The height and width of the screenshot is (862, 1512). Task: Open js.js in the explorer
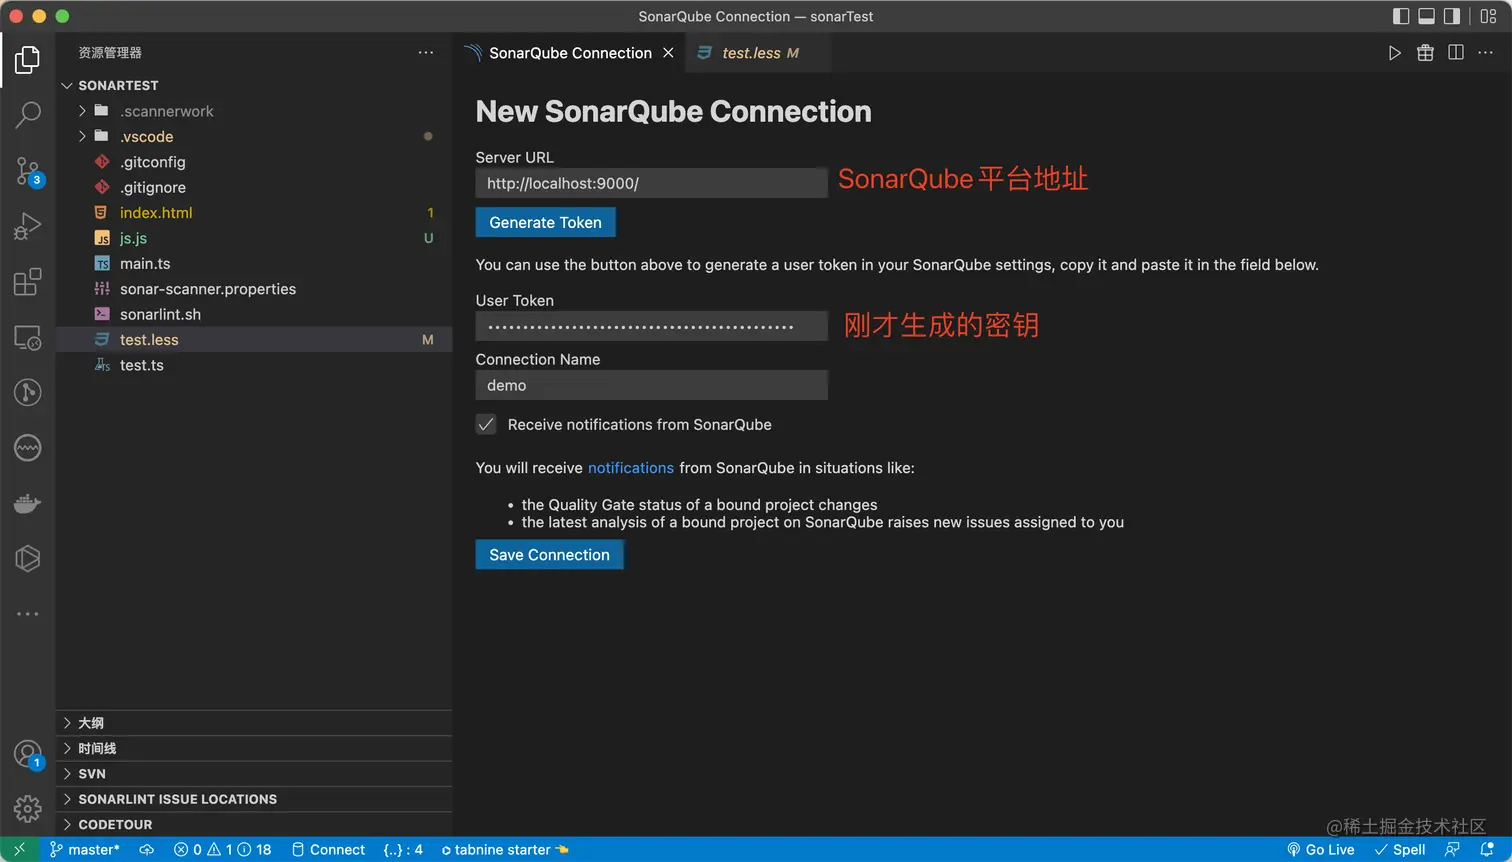coord(254,238)
